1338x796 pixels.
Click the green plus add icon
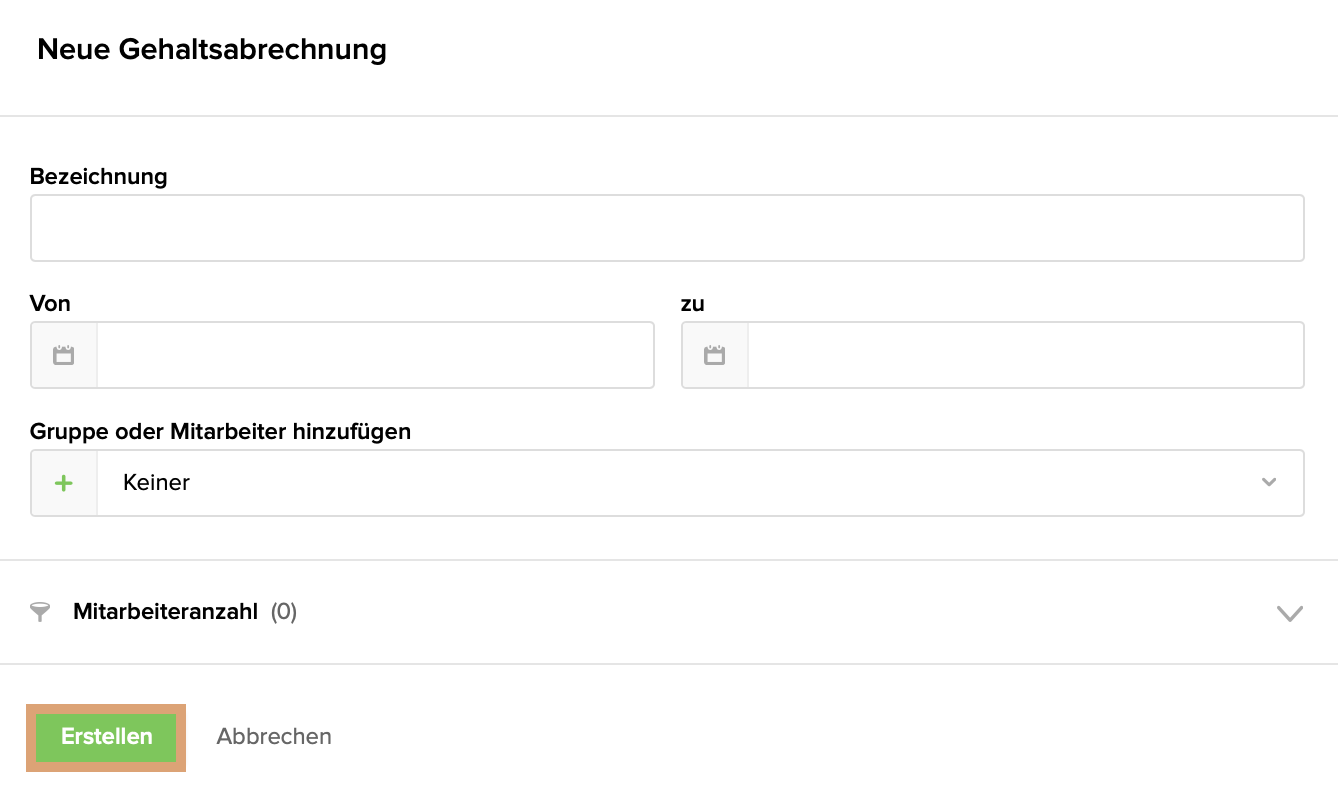[x=64, y=483]
